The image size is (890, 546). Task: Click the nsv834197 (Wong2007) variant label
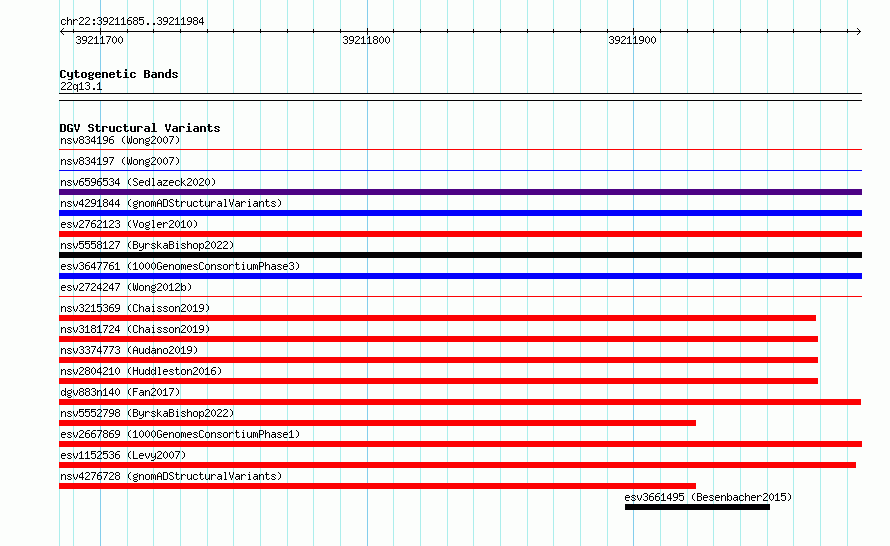click(x=120, y=161)
